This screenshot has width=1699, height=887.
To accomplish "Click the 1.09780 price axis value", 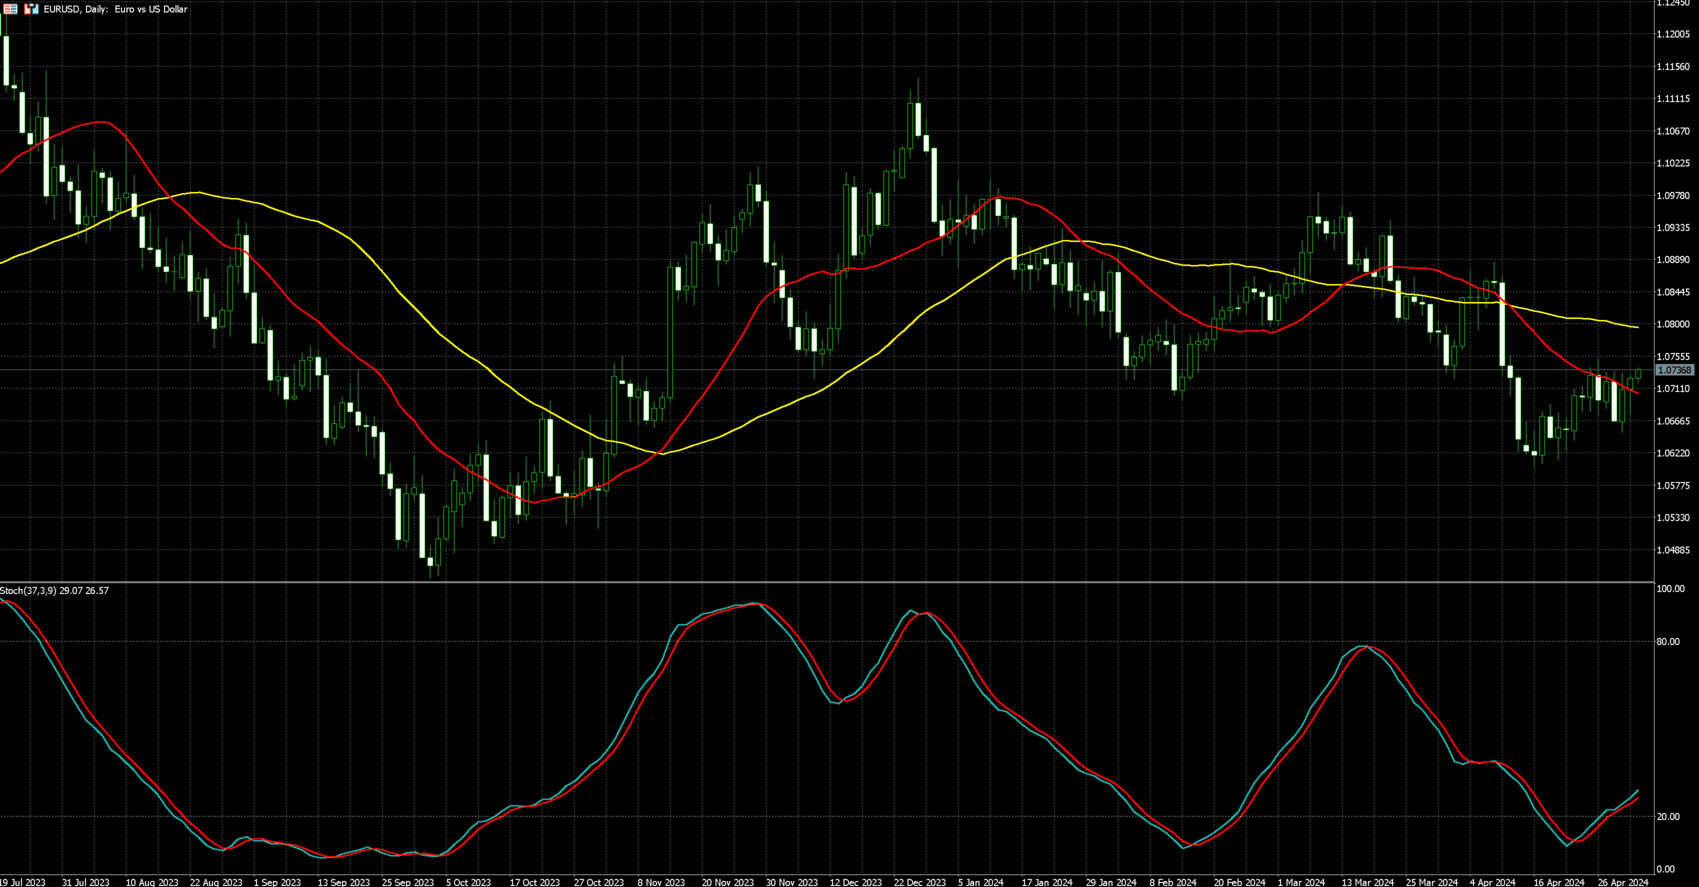I will tap(1673, 196).
